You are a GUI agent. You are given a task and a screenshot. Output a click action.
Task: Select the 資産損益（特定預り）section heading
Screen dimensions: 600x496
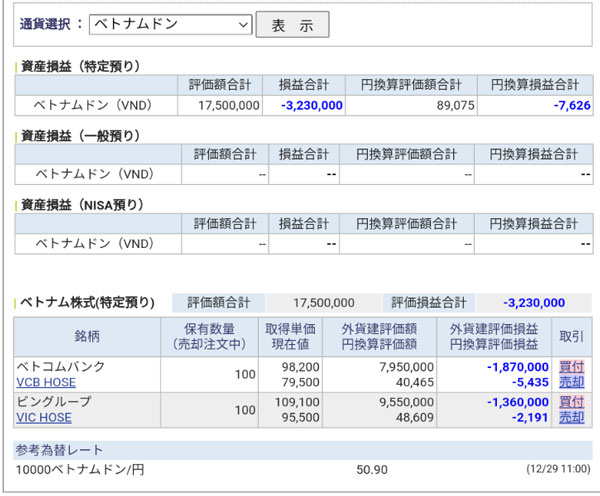point(82,67)
